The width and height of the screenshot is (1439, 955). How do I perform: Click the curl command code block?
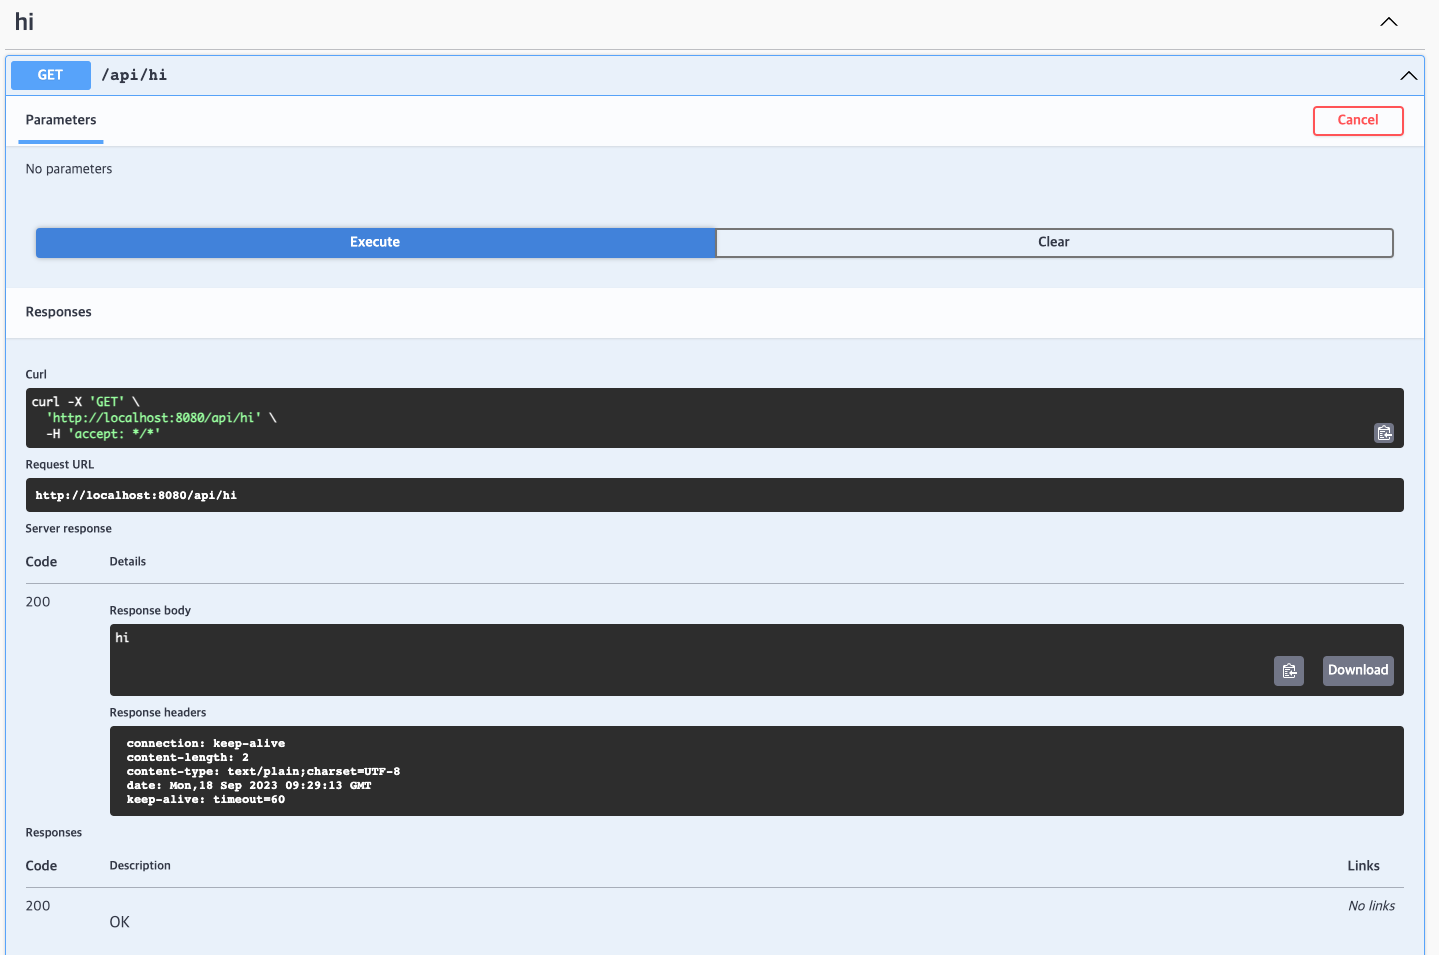714,418
